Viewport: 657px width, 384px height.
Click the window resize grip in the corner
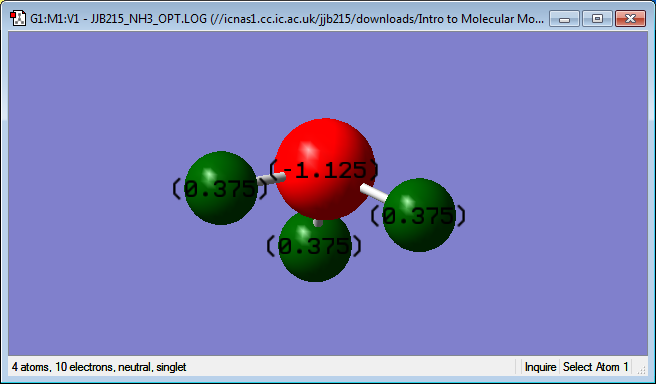coord(641,369)
